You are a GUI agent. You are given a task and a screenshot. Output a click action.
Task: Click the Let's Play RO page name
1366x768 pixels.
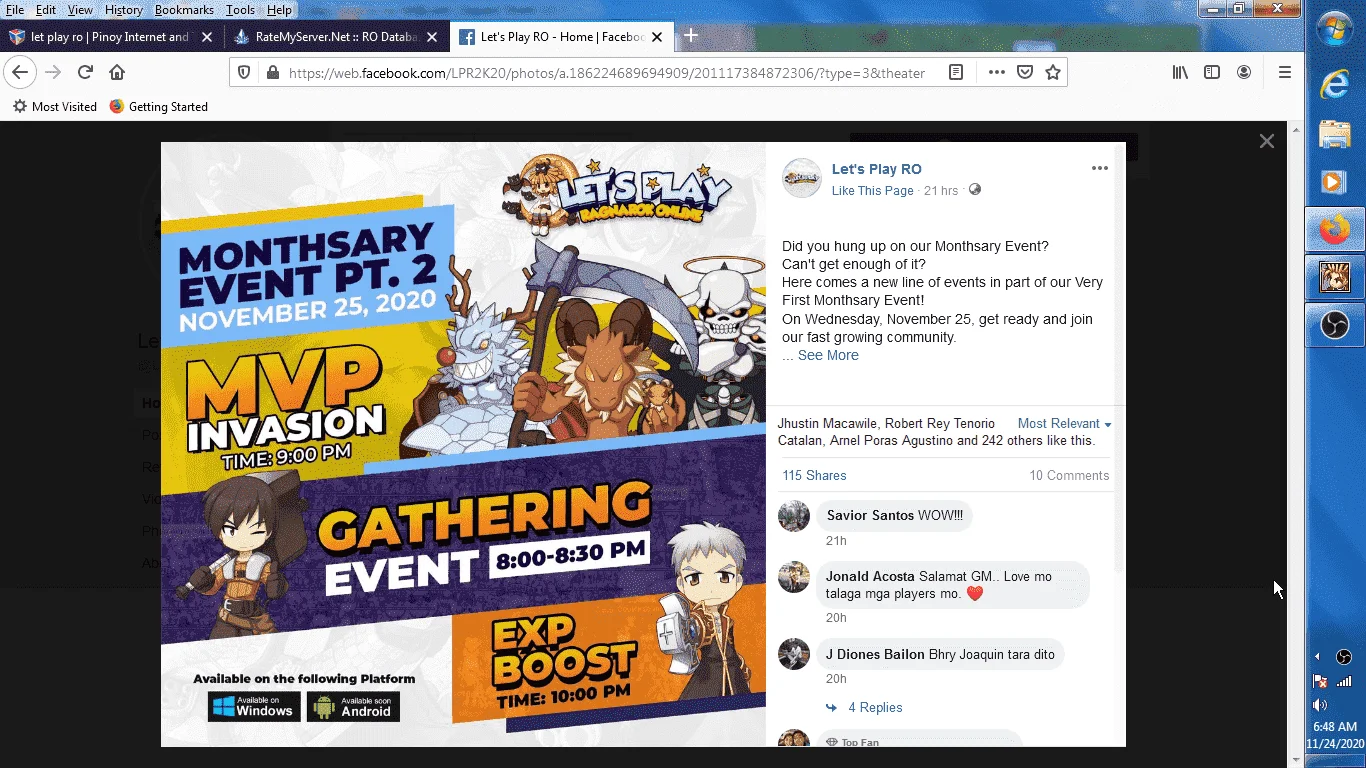coord(876,169)
